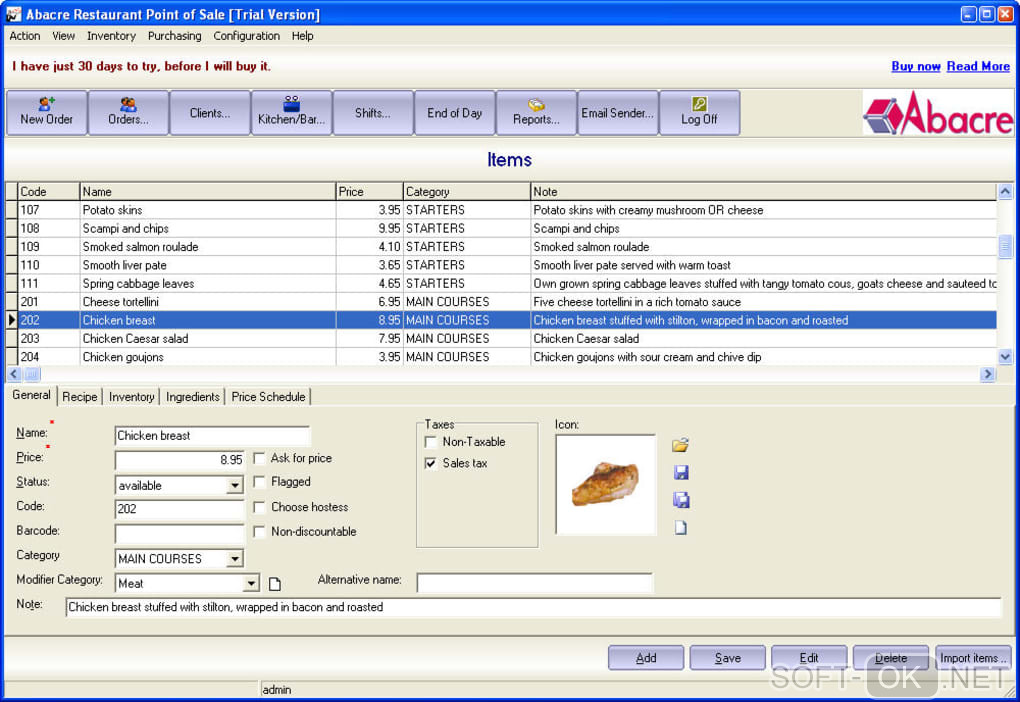Viewport: 1020px width, 702px height.
Task: Click the Name input field
Action: 212,436
